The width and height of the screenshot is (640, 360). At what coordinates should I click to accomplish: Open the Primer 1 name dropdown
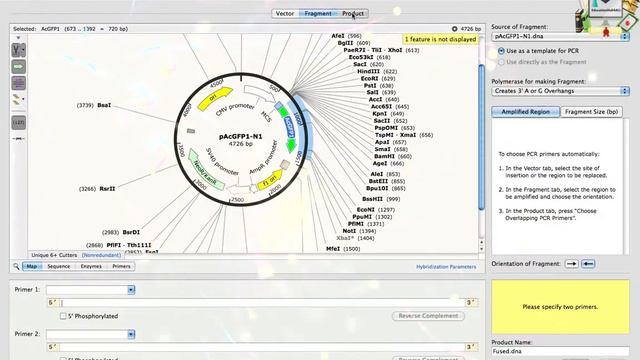tap(131, 290)
